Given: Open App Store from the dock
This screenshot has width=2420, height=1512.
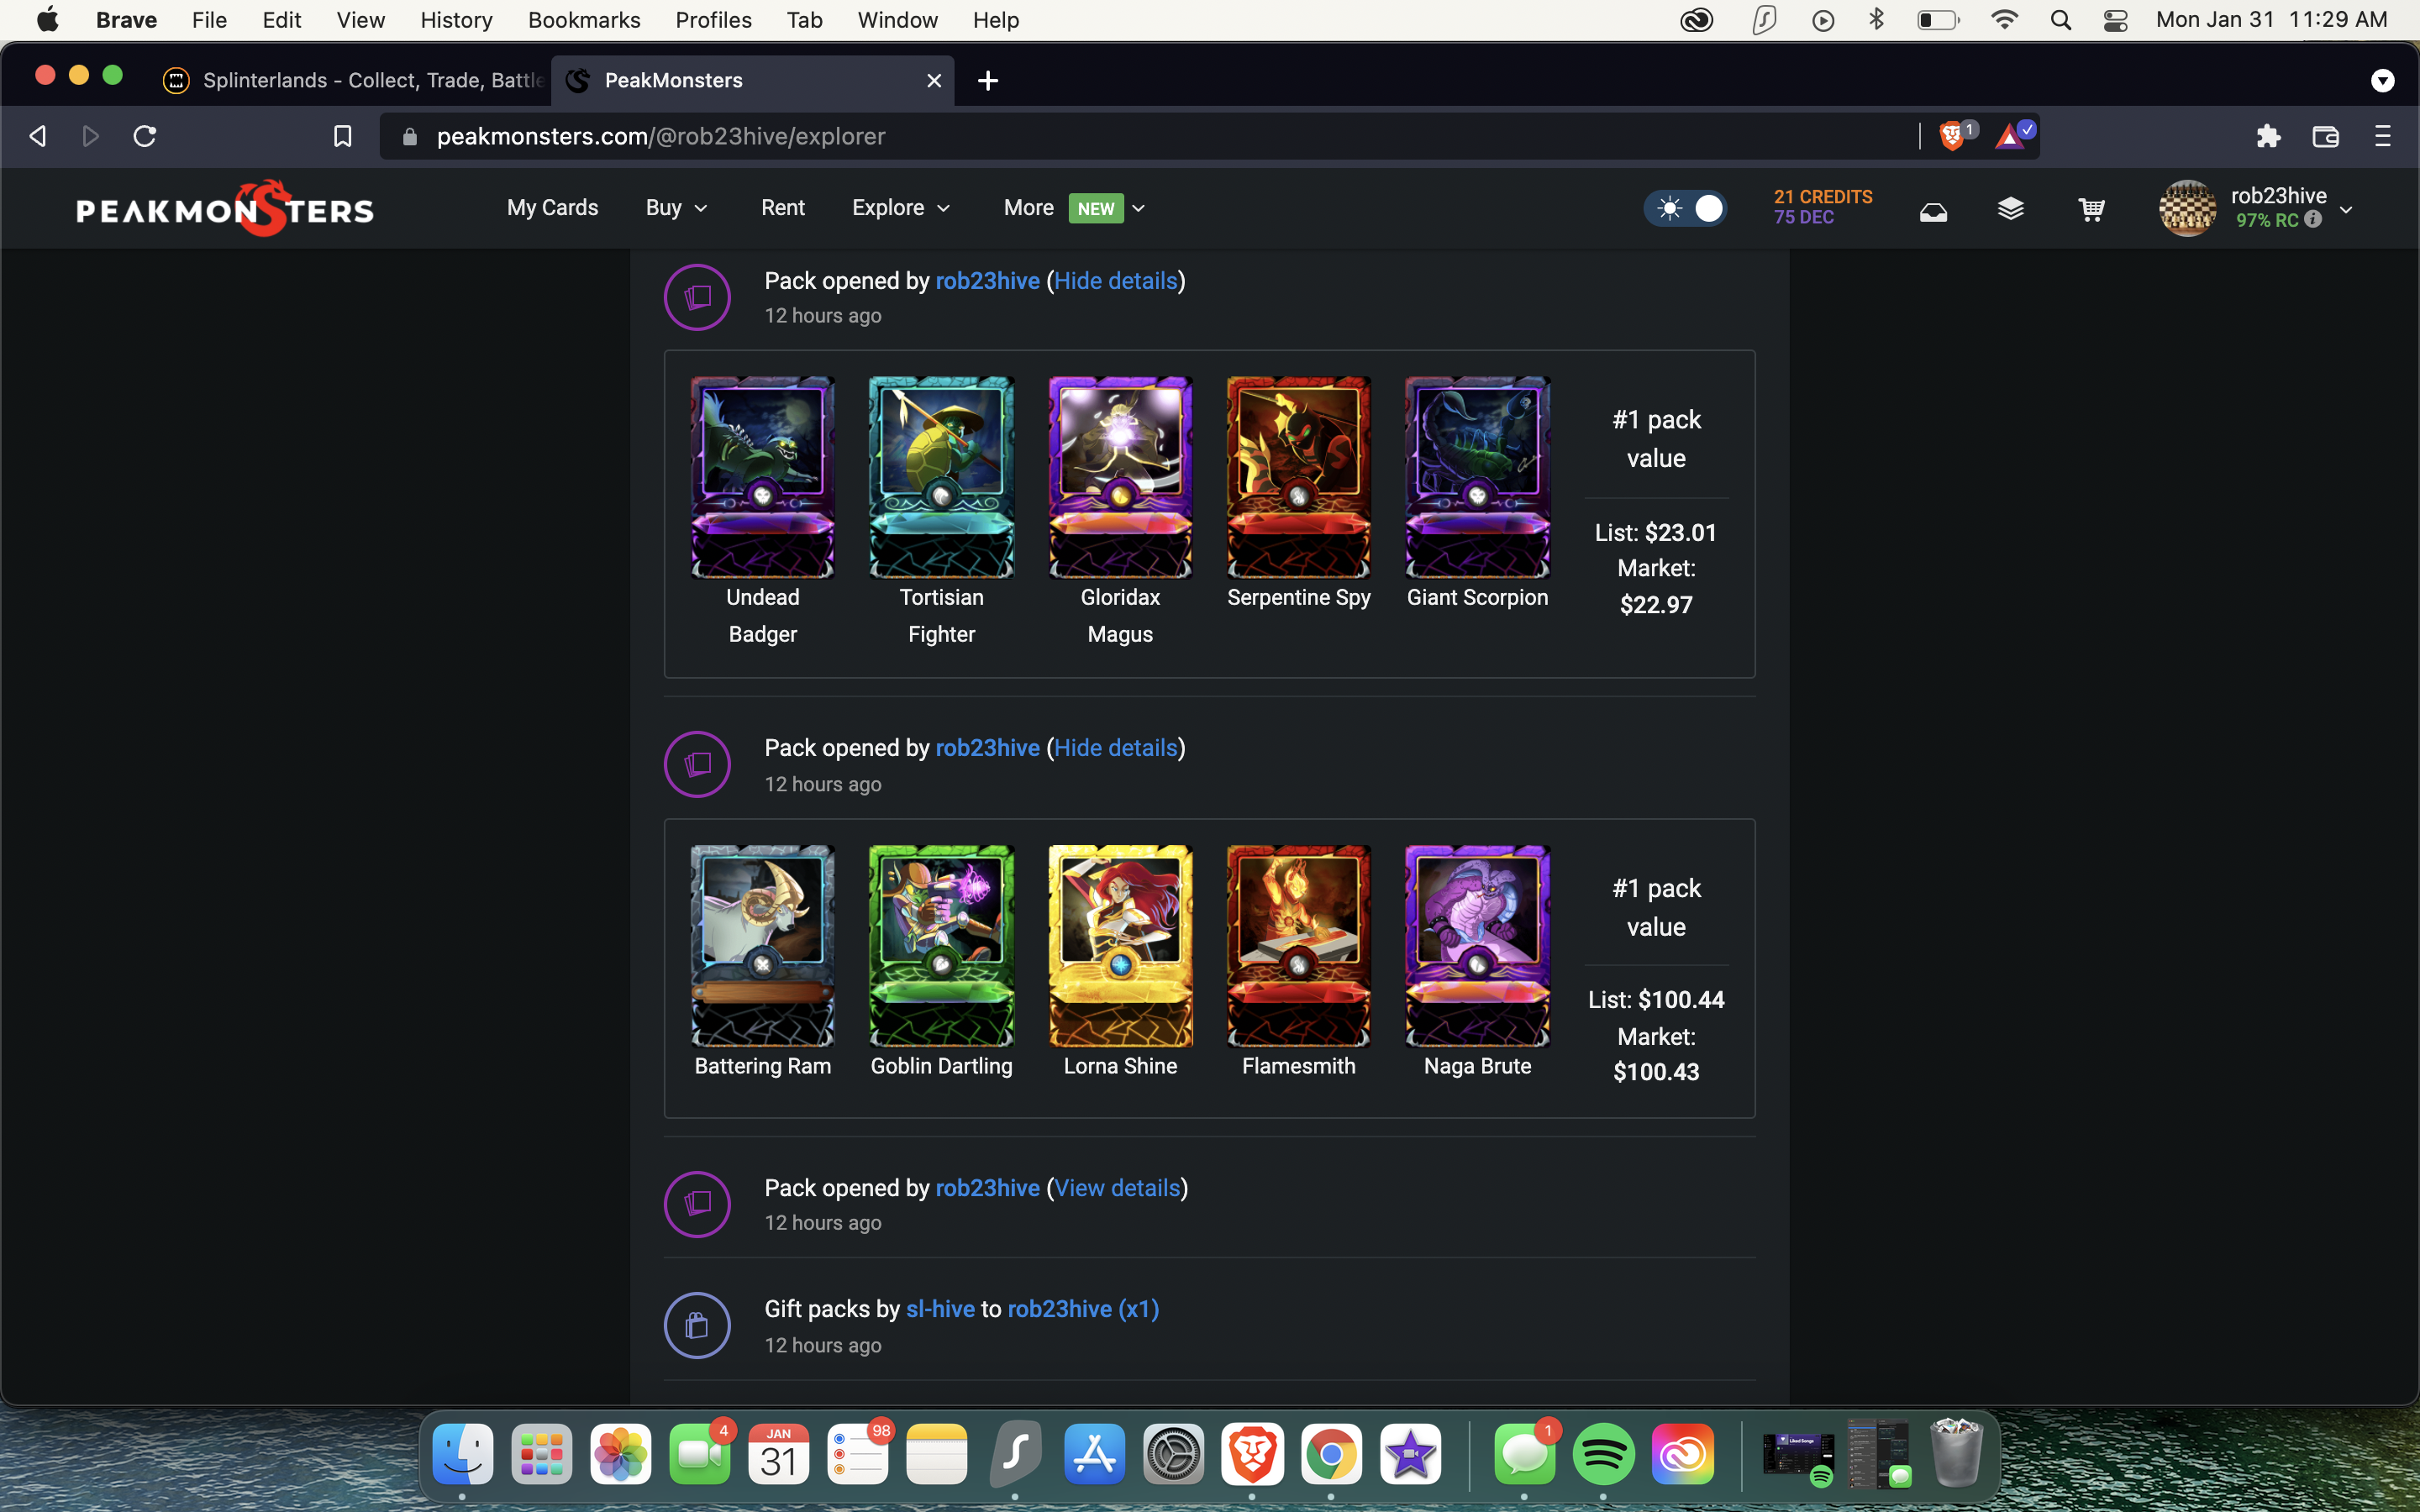Looking at the screenshot, I should 1095,1454.
